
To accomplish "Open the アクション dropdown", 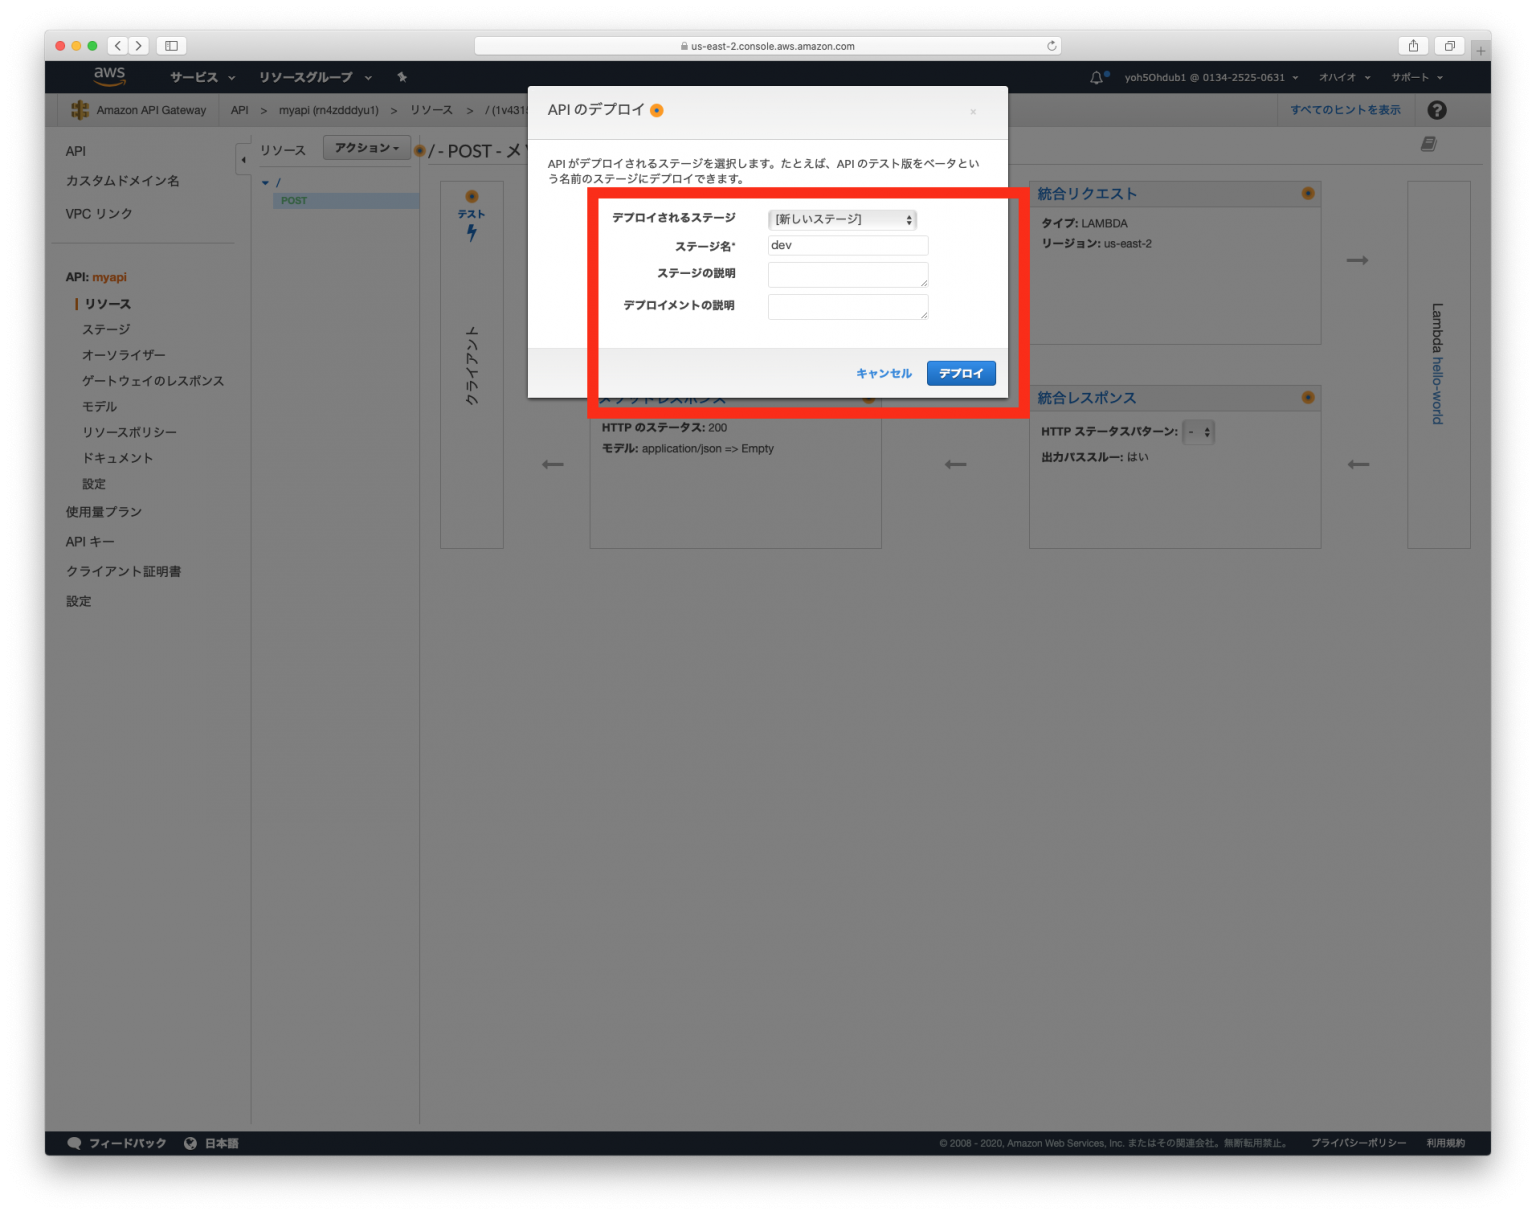I will (366, 147).
